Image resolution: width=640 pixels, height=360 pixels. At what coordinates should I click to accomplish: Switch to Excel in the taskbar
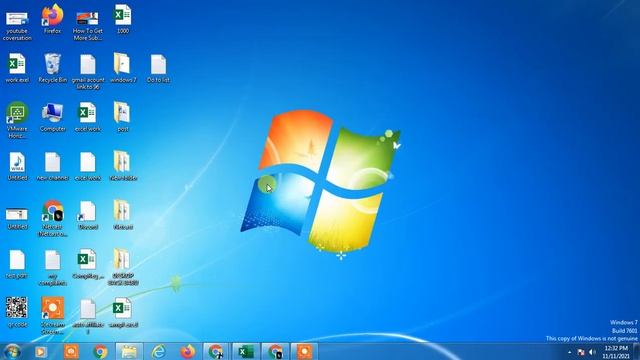[x=246, y=351]
